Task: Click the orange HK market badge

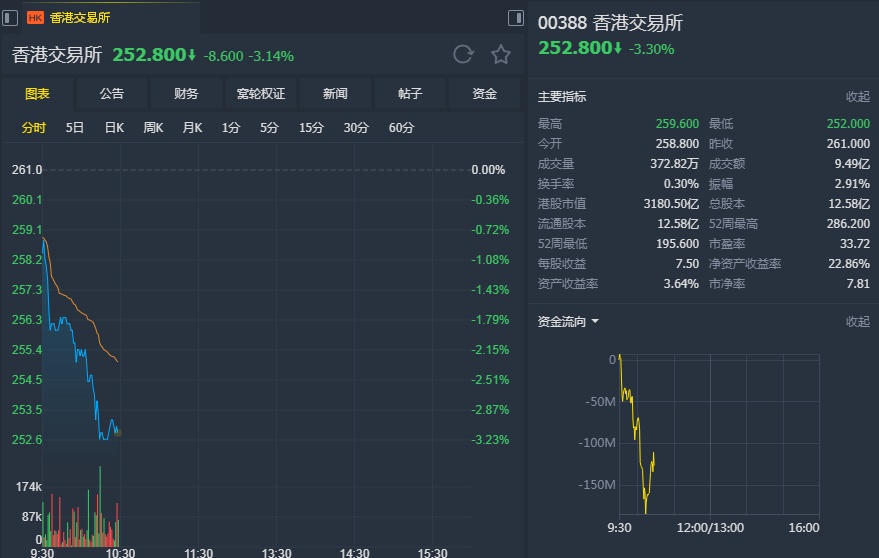Action: [x=35, y=17]
